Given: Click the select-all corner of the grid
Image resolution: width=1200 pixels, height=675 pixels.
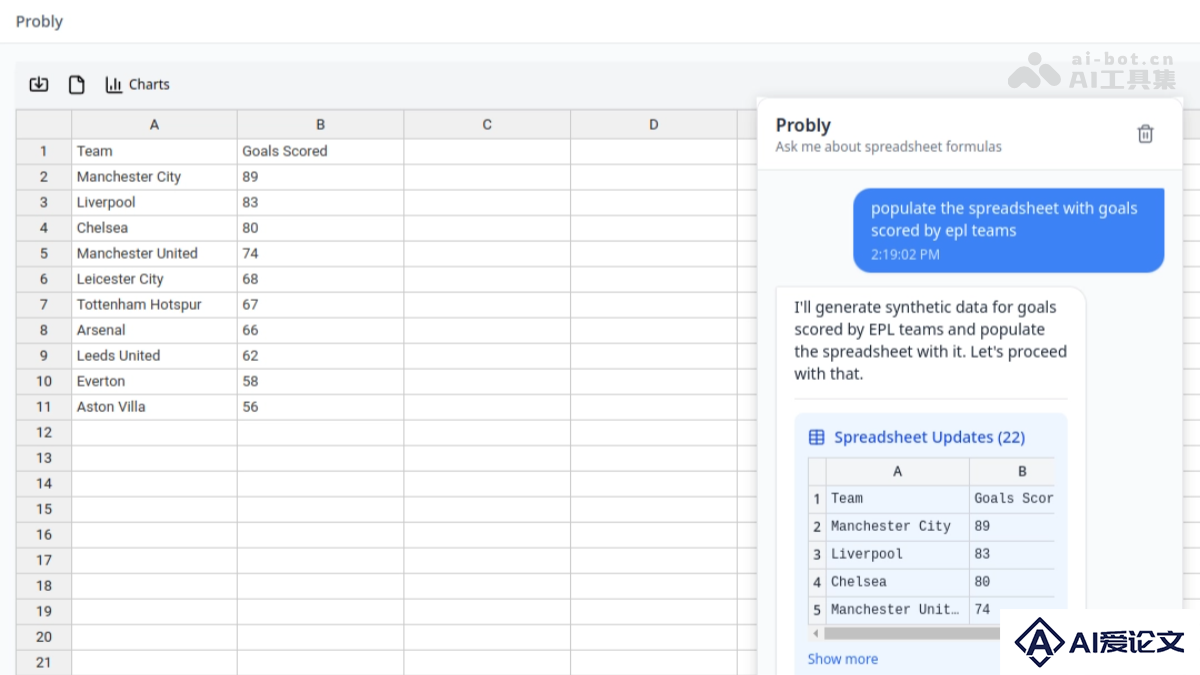Looking at the screenshot, I should [x=44, y=125].
